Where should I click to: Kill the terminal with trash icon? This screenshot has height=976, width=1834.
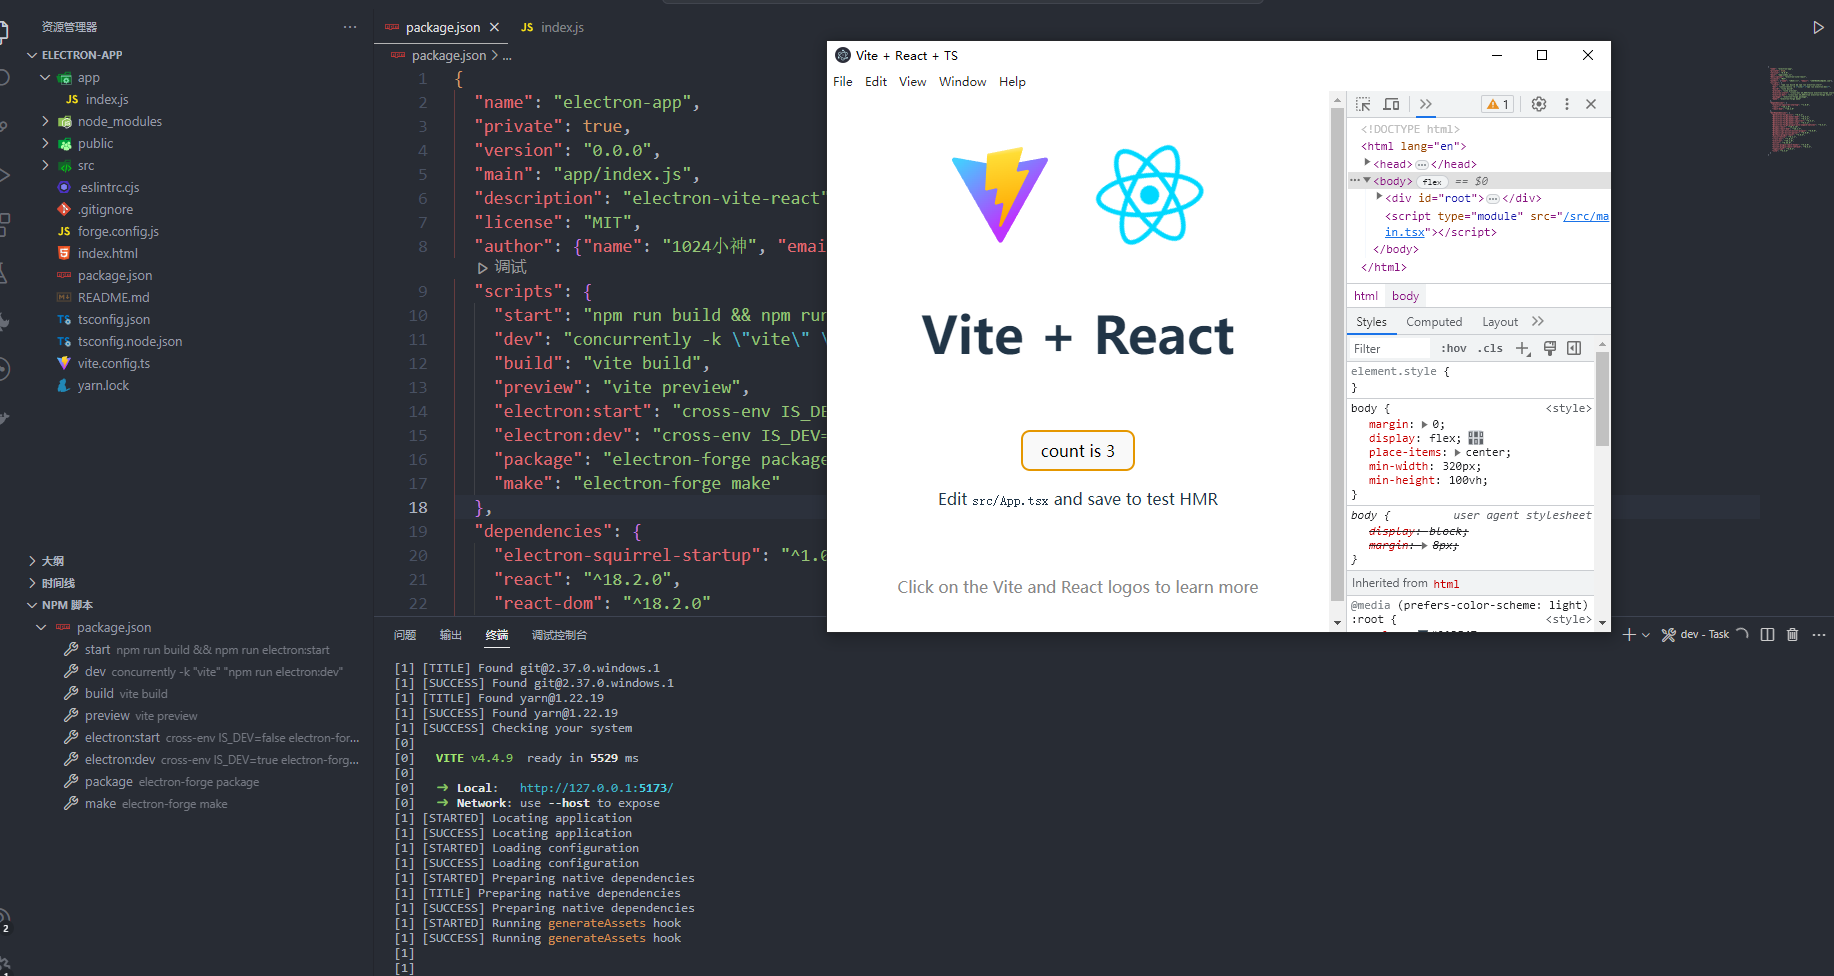point(1792,634)
